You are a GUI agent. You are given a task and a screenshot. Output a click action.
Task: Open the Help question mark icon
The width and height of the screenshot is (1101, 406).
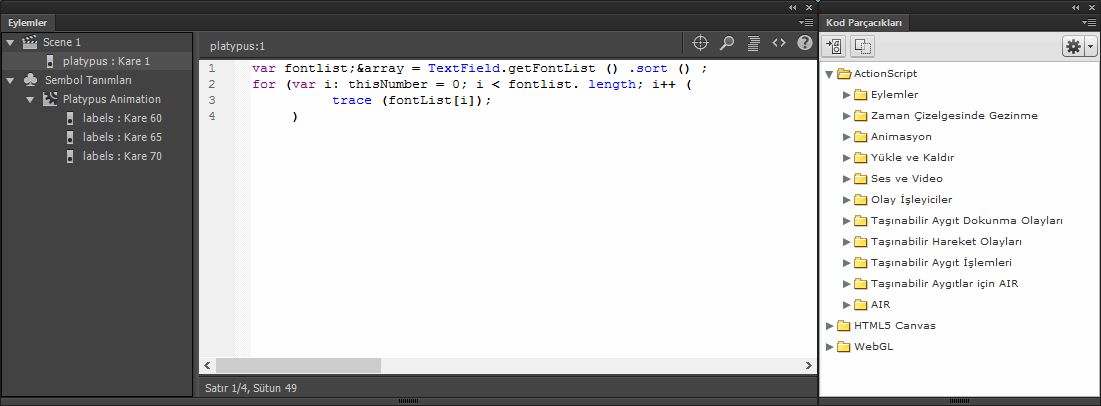(x=805, y=43)
